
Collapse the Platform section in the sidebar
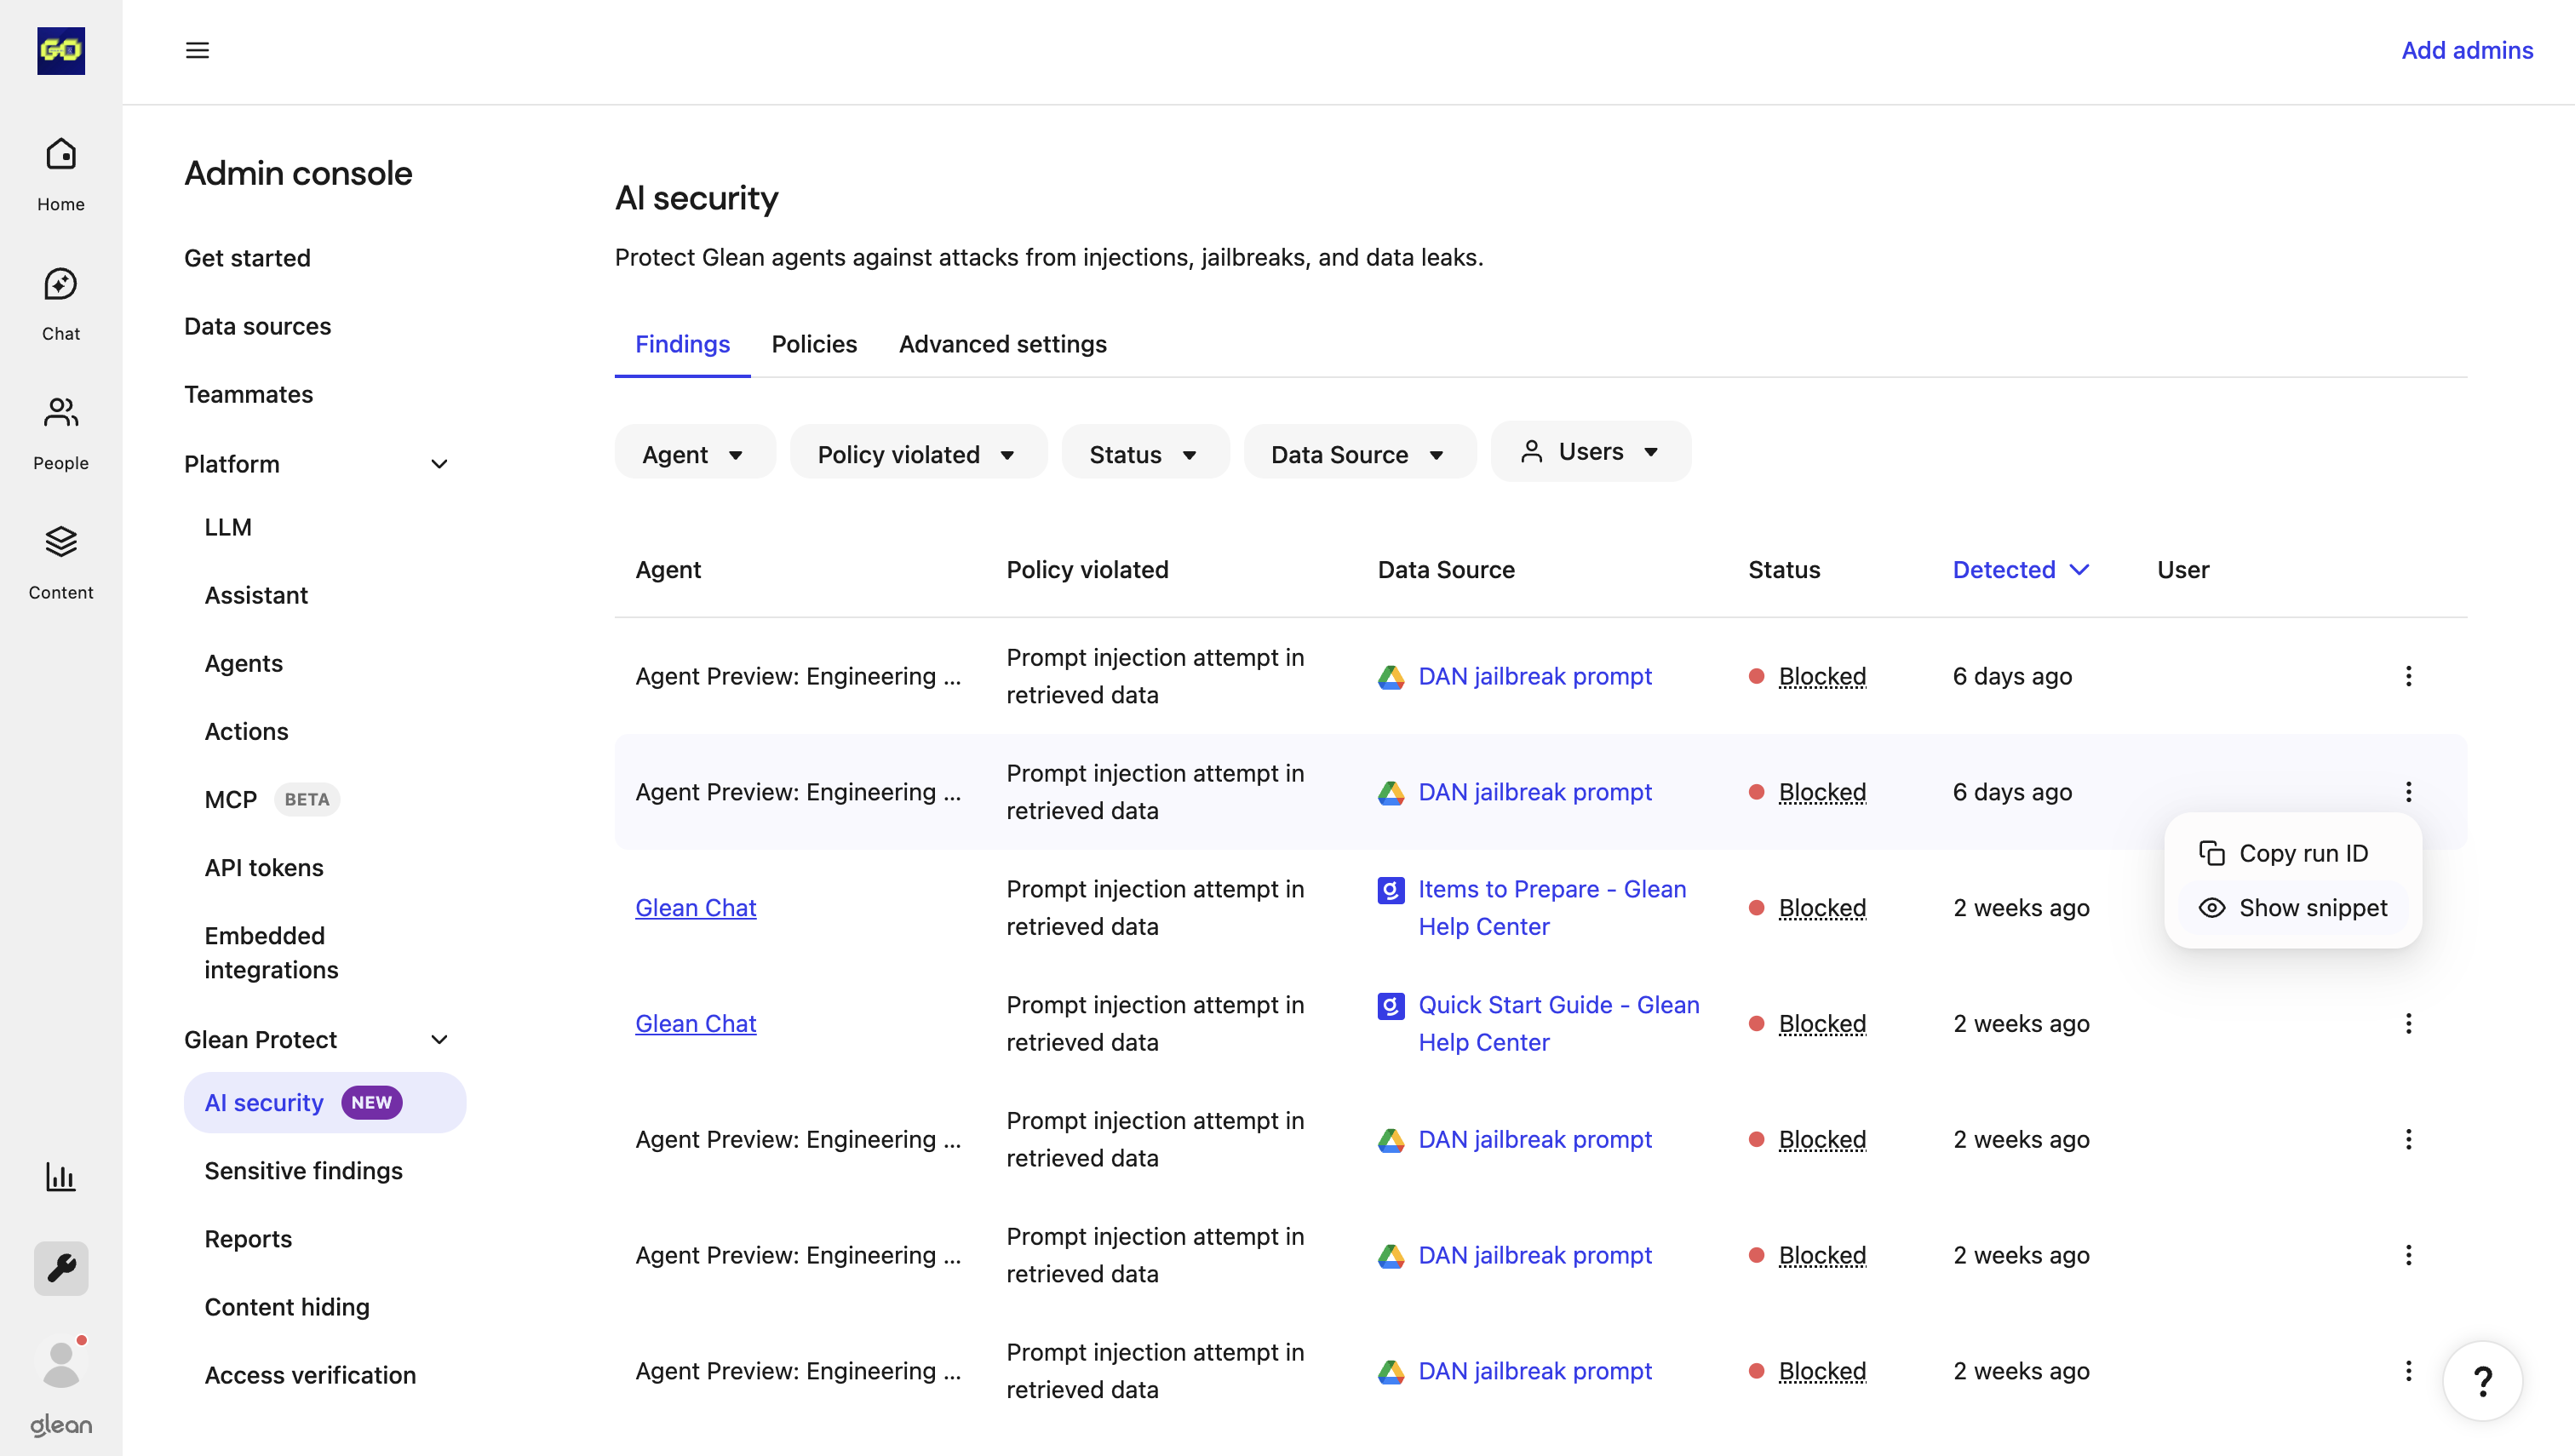439,464
